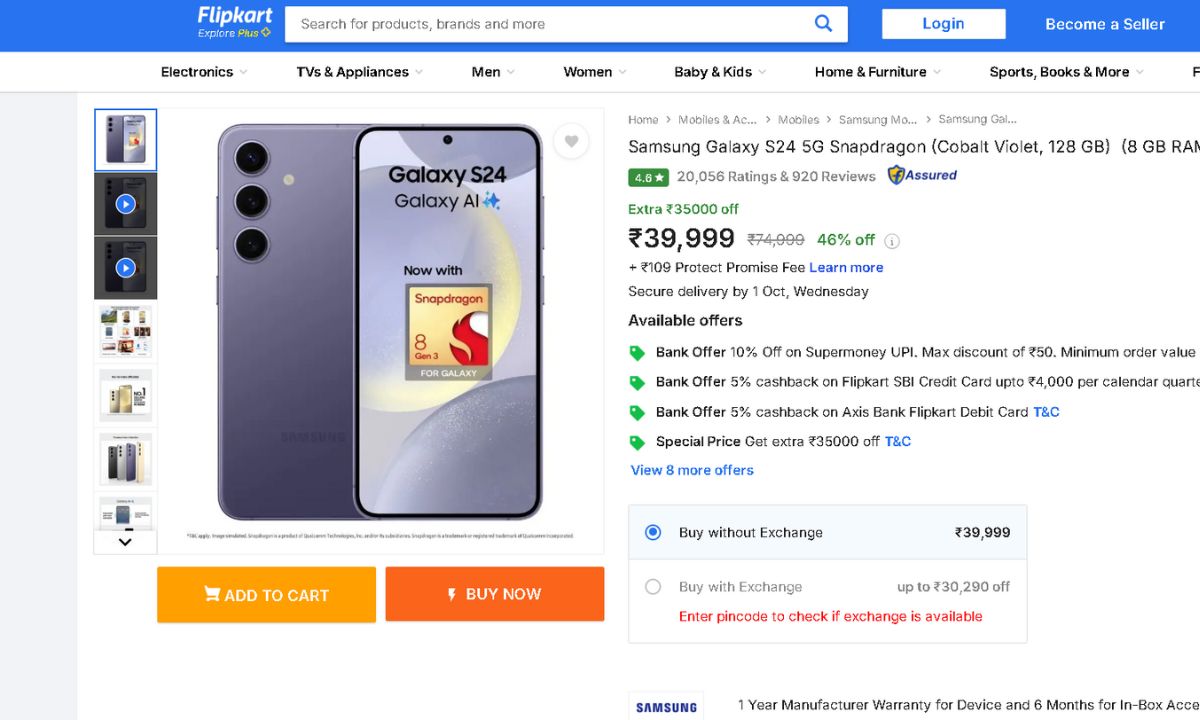Click the Flipkart Explore Plus logo
The image size is (1200, 720).
(235, 22)
